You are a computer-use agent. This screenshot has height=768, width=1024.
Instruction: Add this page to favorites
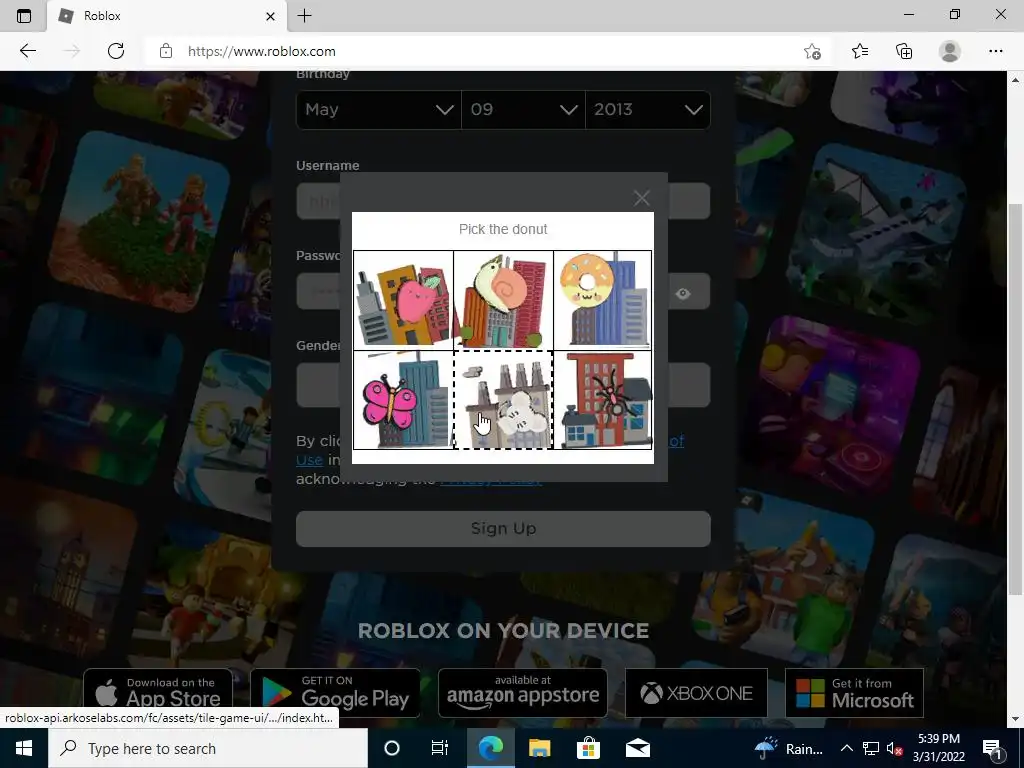[812, 51]
